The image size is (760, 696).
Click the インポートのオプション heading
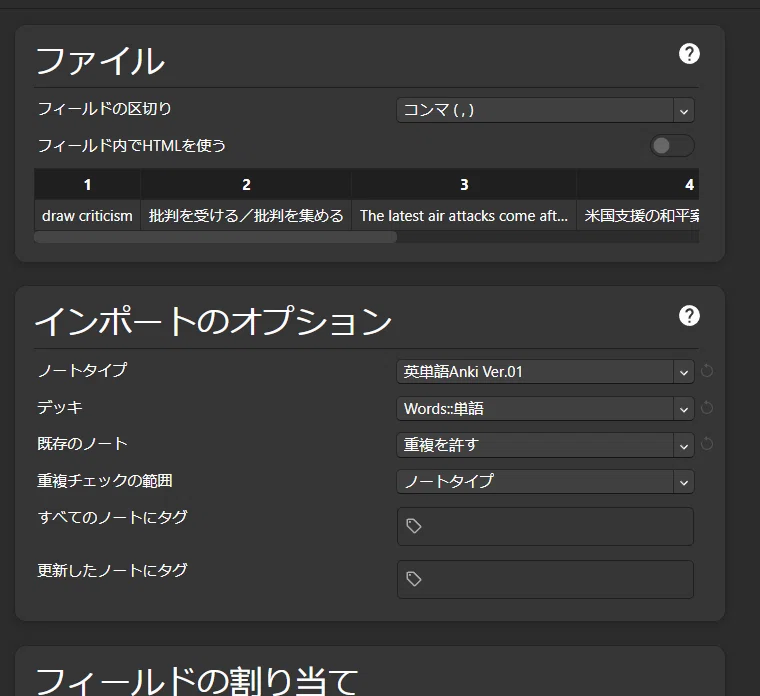click(213, 321)
